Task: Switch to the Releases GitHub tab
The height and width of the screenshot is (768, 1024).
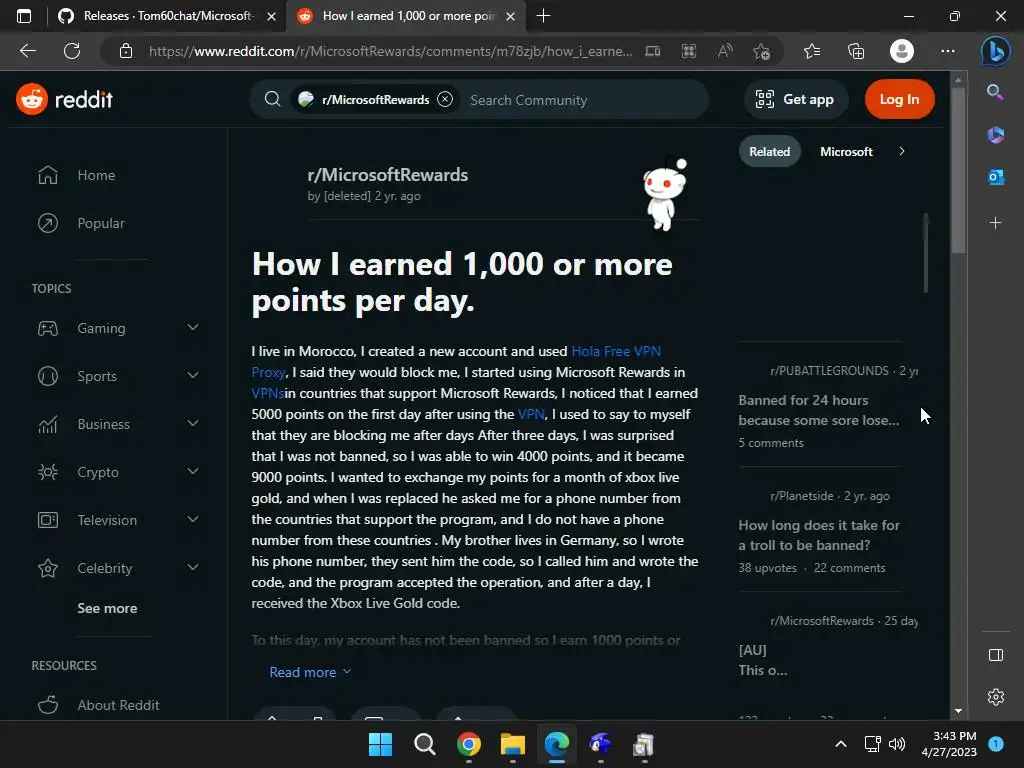Action: click(167, 16)
